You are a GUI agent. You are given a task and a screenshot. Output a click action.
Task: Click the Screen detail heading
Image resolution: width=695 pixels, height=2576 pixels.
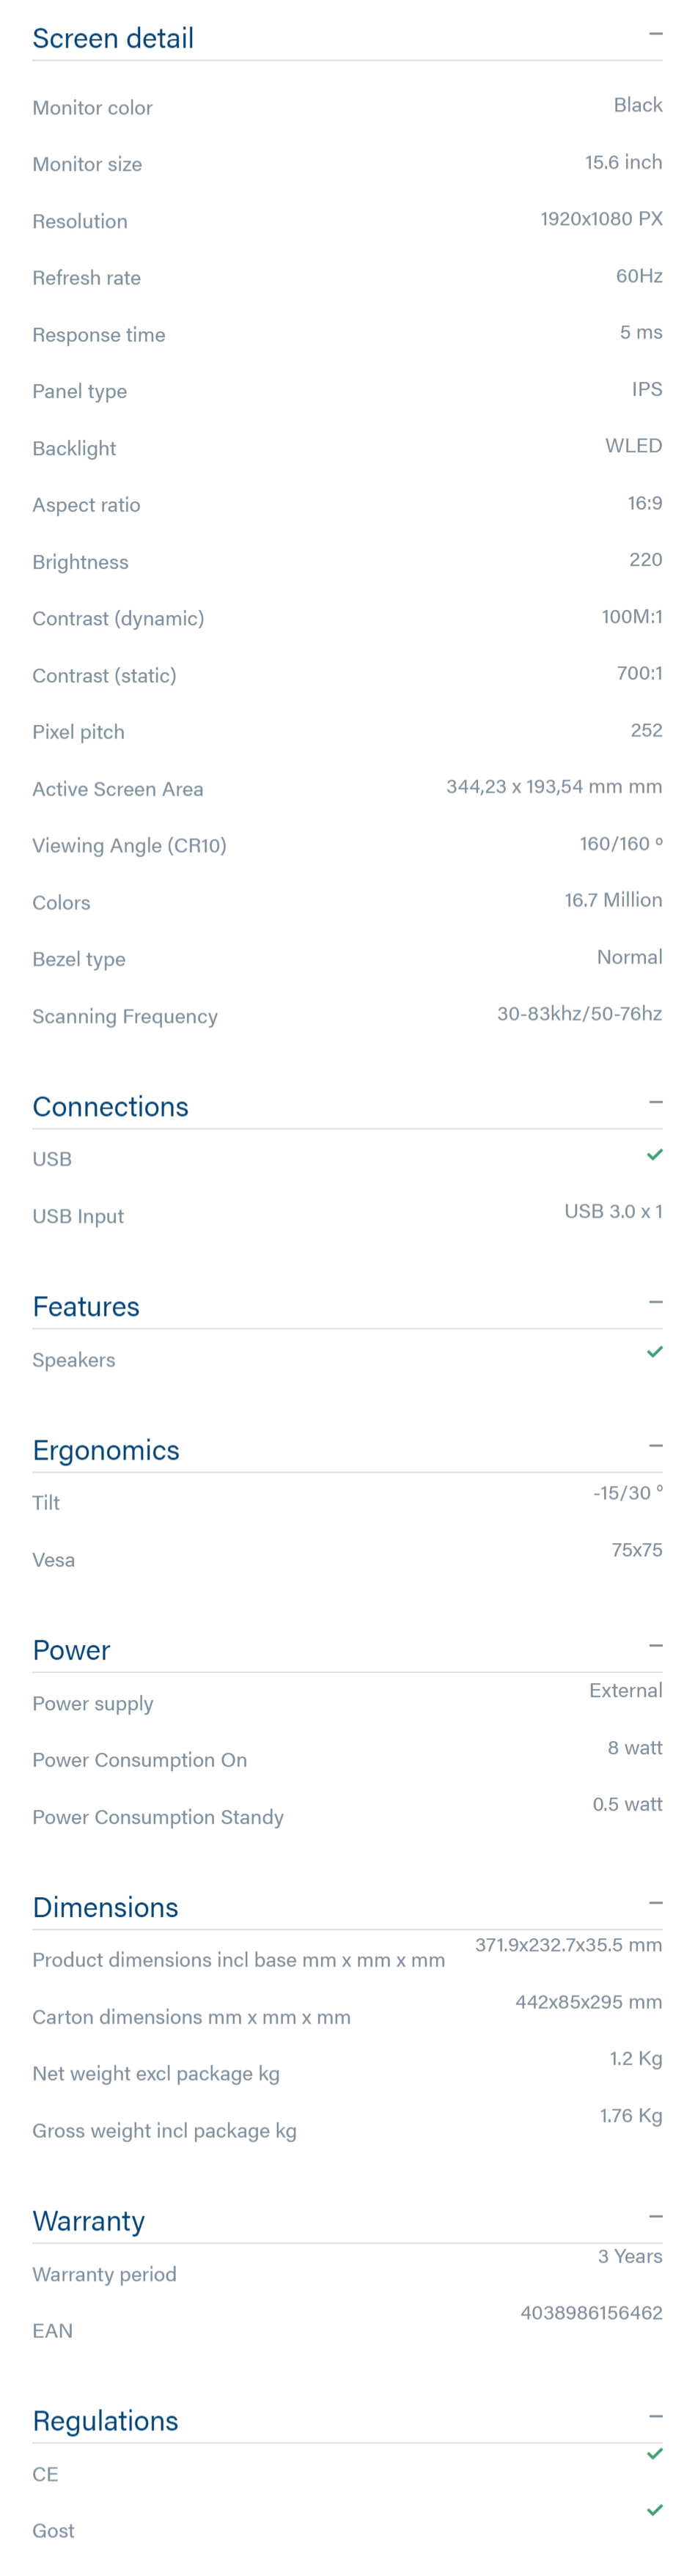[113, 38]
